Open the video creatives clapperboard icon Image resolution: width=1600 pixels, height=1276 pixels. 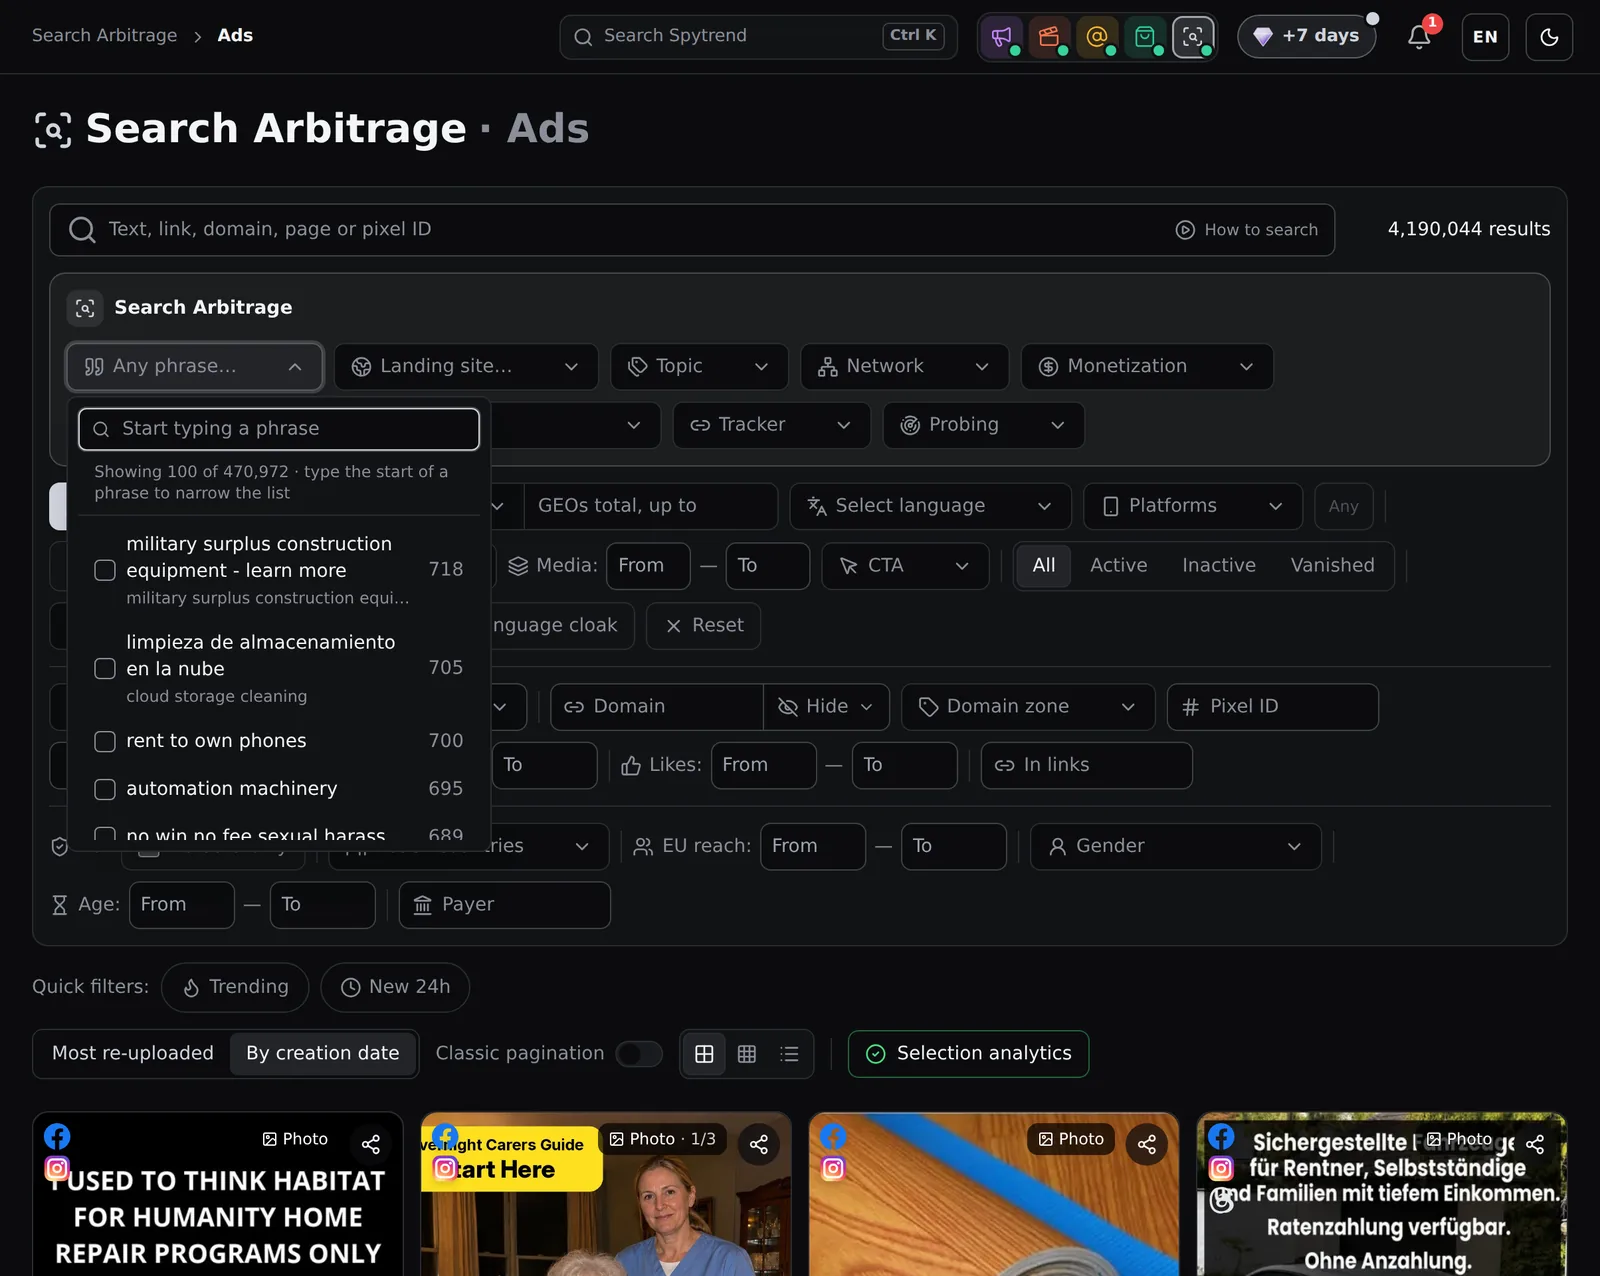(x=1049, y=37)
